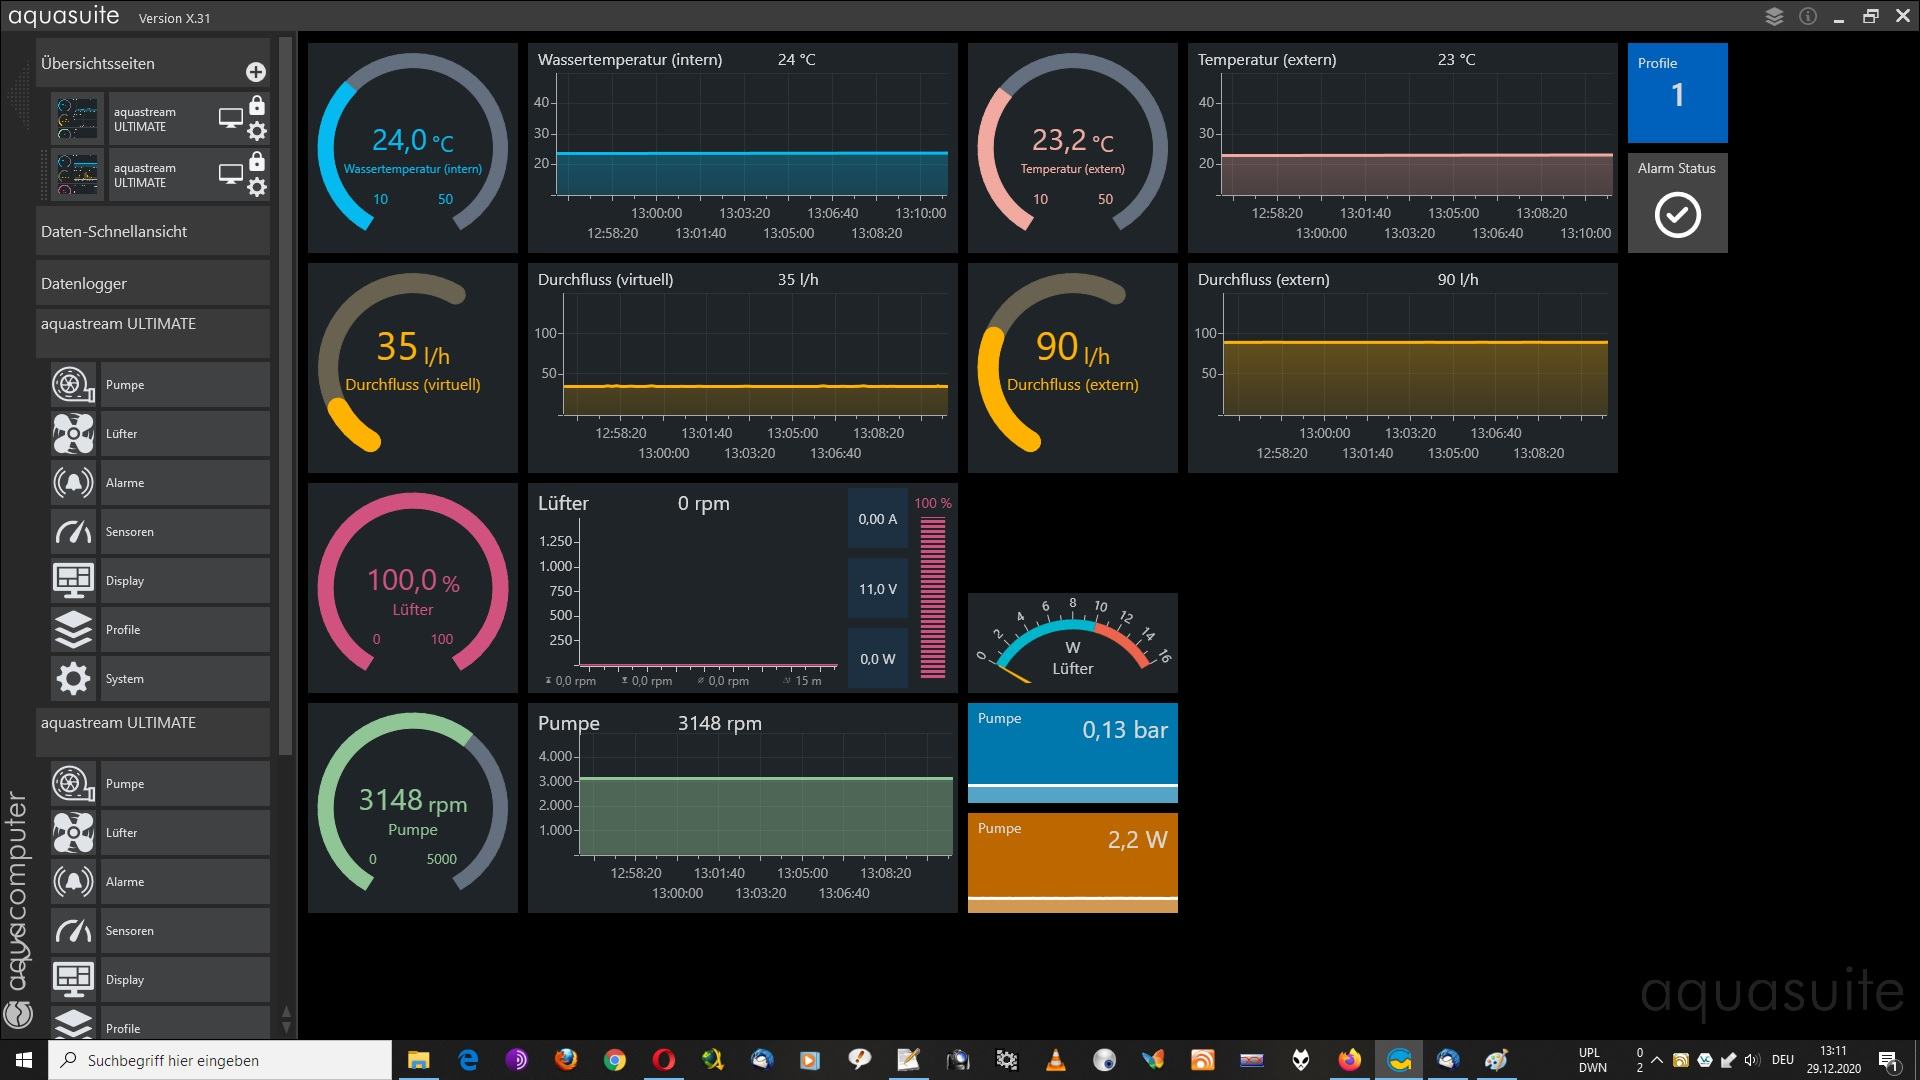Add a new overview page with plus icon
Viewport: 1920px width, 1080px height.
(255, 72)
